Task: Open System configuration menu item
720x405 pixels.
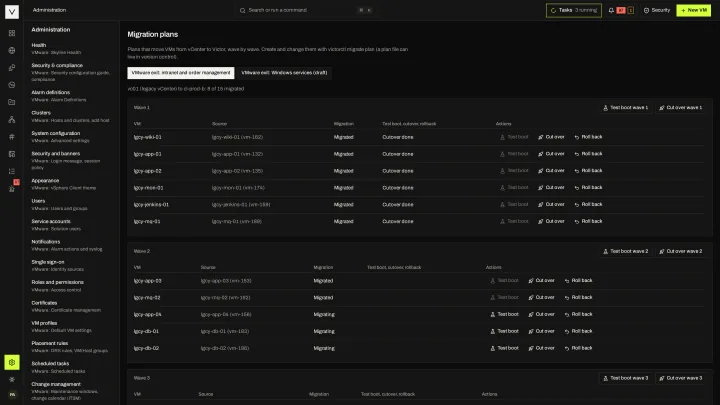Action: 71,137
